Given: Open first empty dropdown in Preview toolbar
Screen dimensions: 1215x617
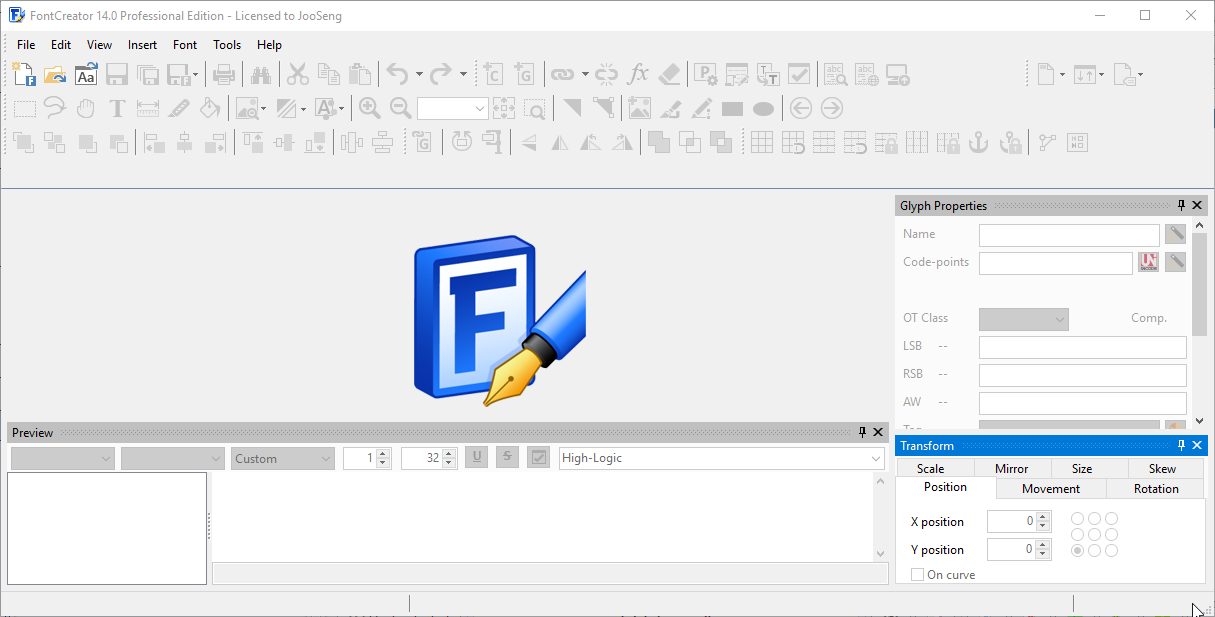Looking at the screenshot, I should pyautogui.click(x=62, y=459).
